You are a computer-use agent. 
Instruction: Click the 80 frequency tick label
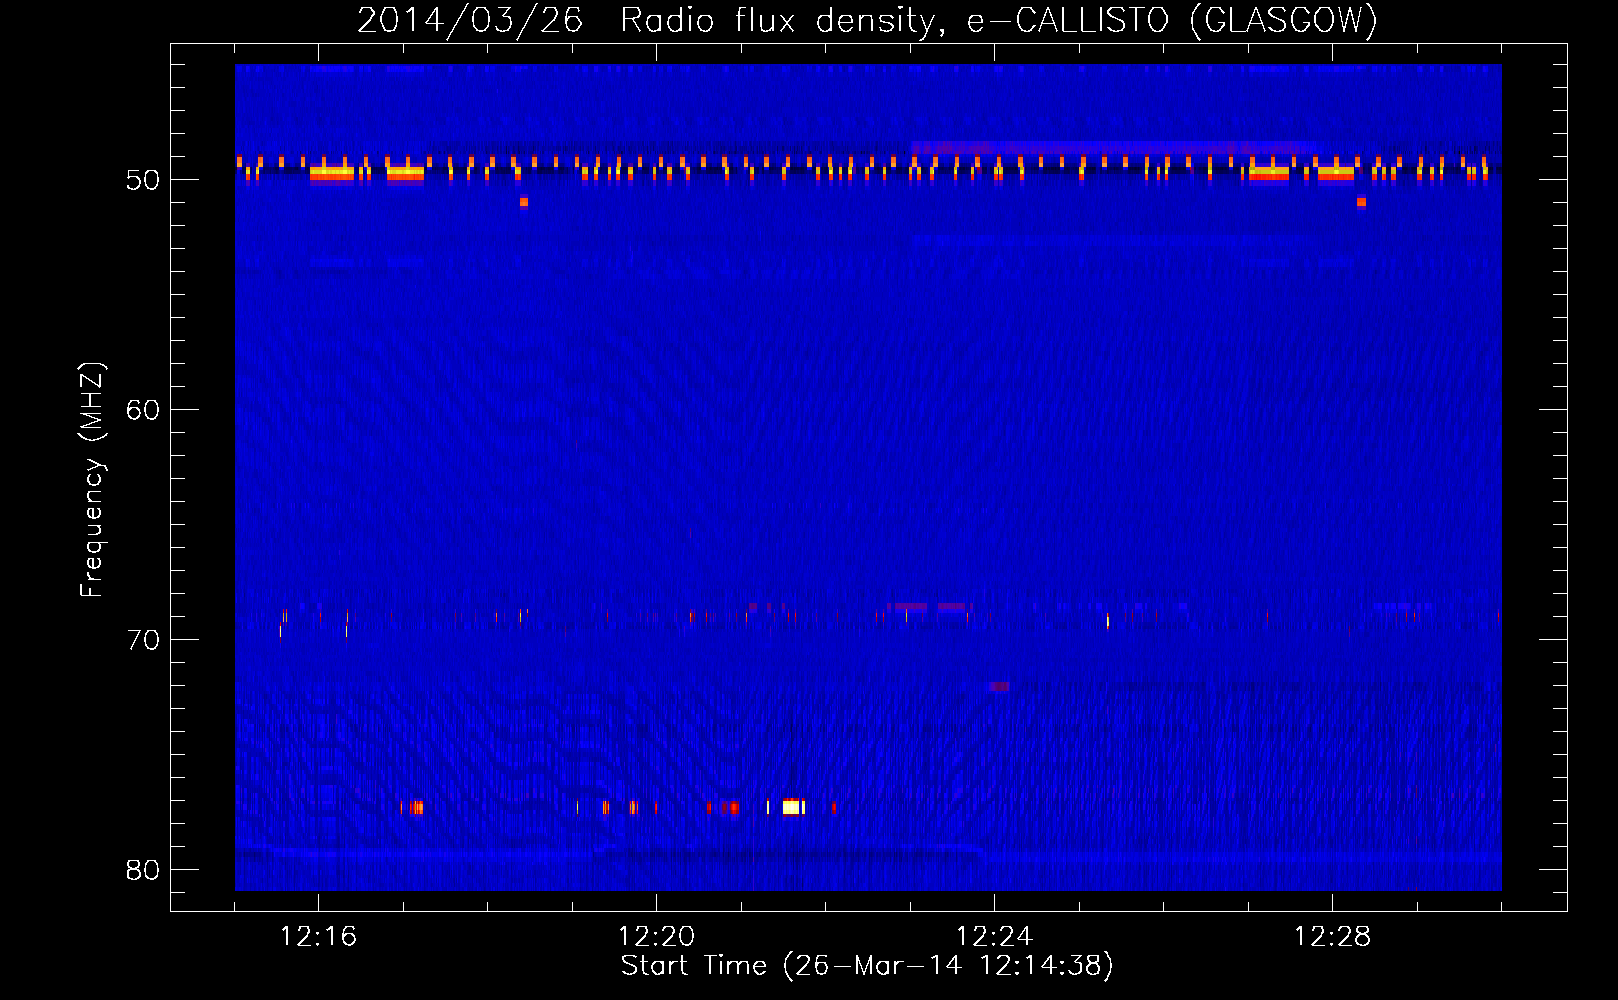pos(143,870)
